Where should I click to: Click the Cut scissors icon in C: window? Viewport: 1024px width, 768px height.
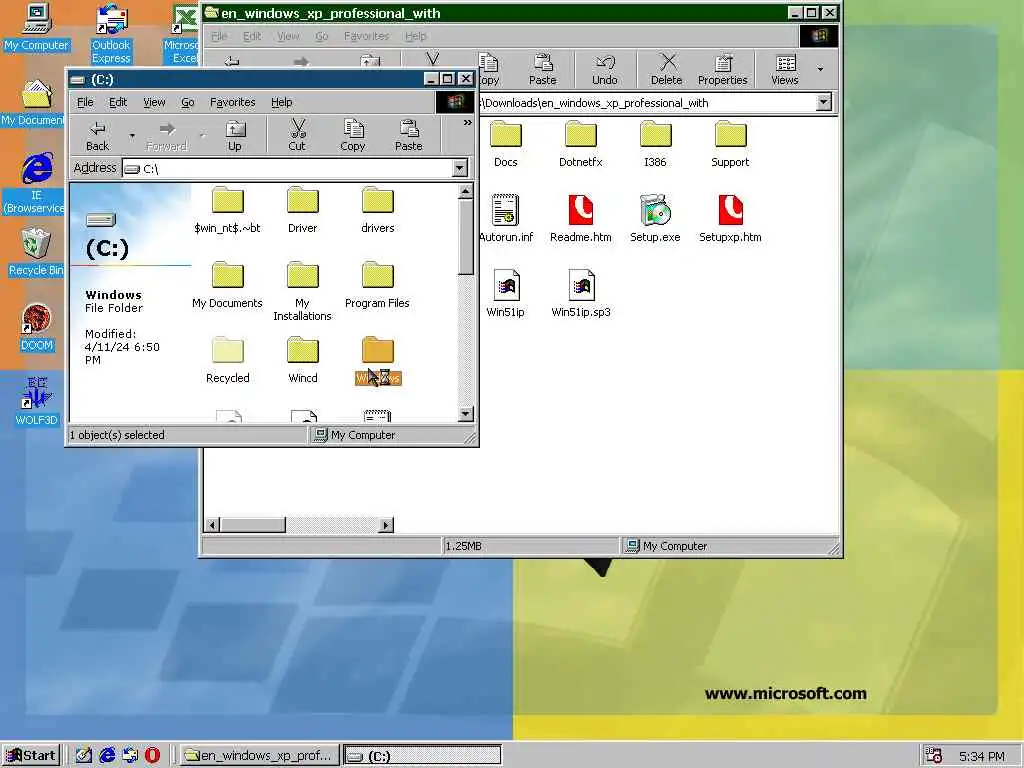click(x=297, y=136)
